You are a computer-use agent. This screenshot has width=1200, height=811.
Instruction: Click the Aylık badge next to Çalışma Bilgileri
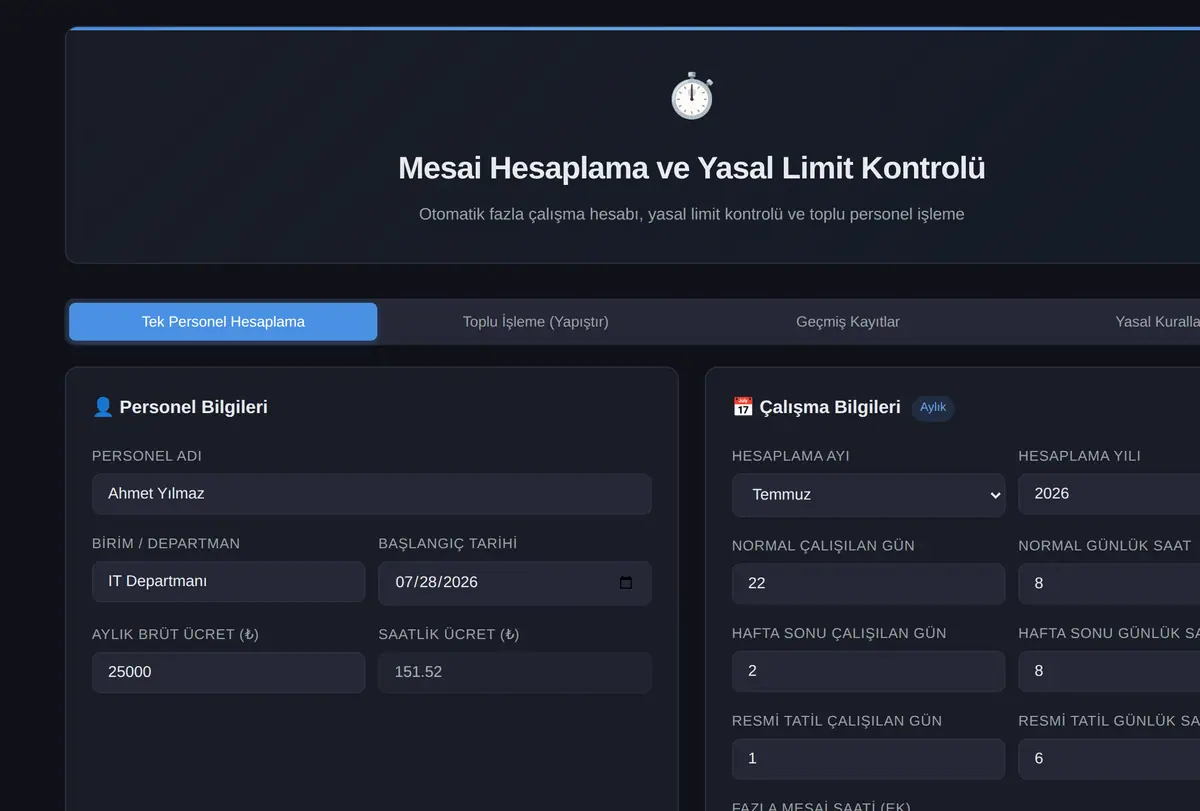coord(933,408)
